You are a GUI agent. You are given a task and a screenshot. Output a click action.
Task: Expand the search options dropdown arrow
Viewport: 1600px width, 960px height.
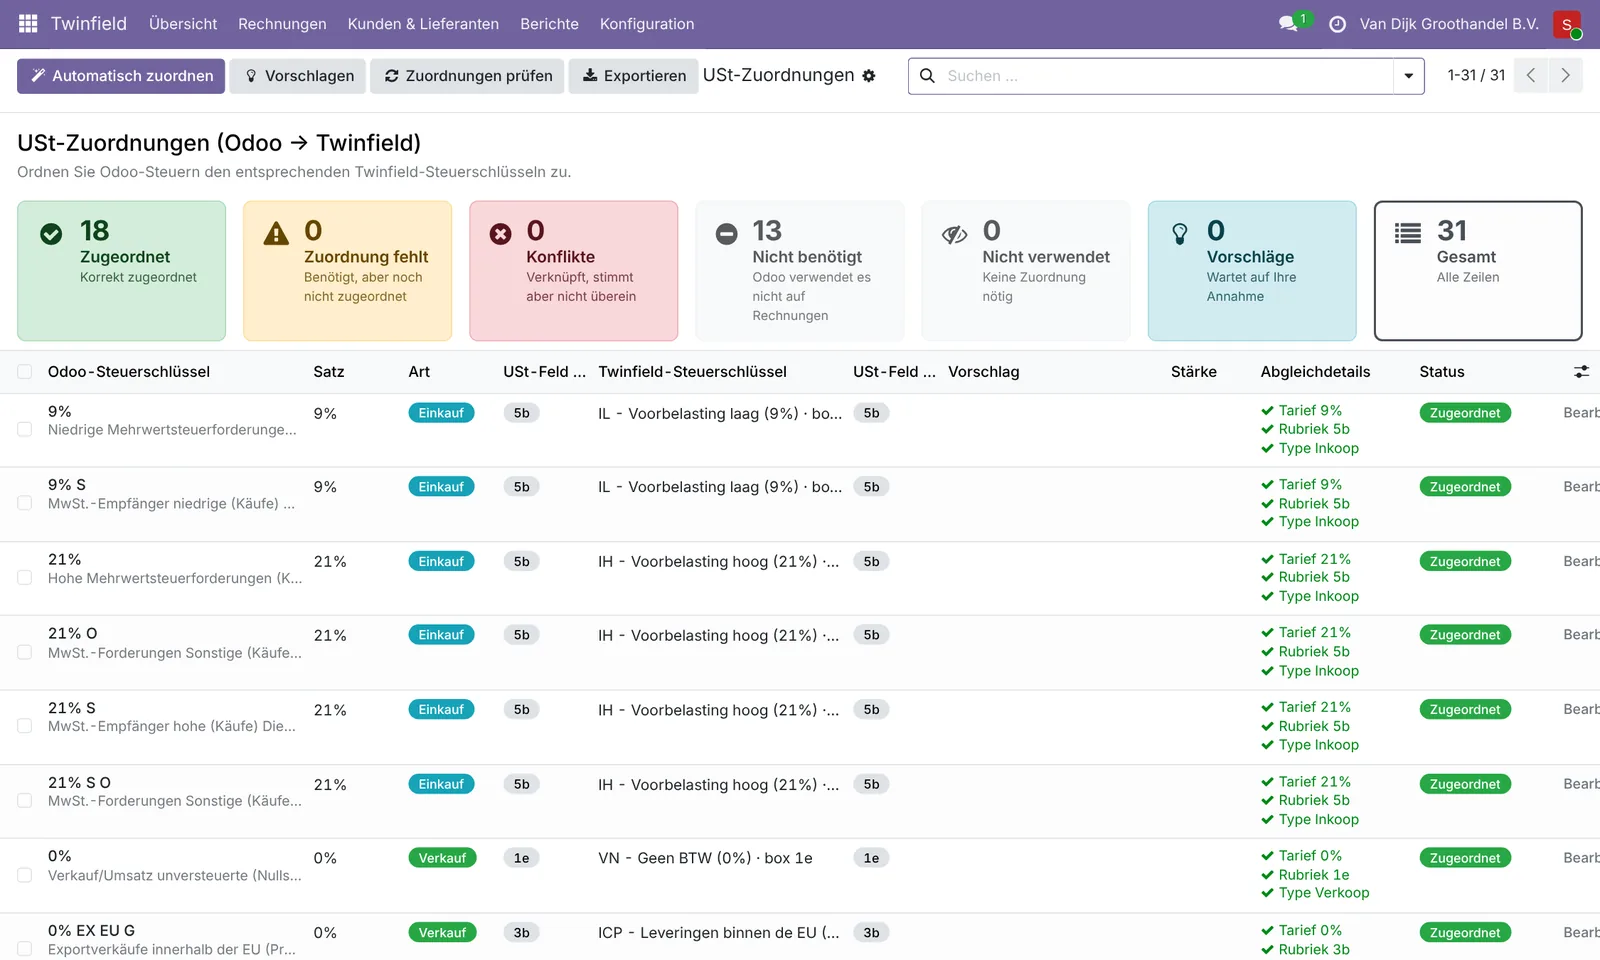pos(1408,76)
